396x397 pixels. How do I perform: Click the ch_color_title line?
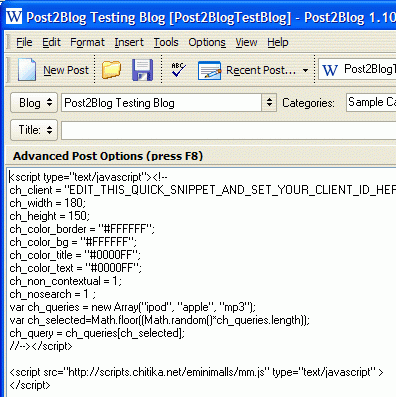(75, 255)
